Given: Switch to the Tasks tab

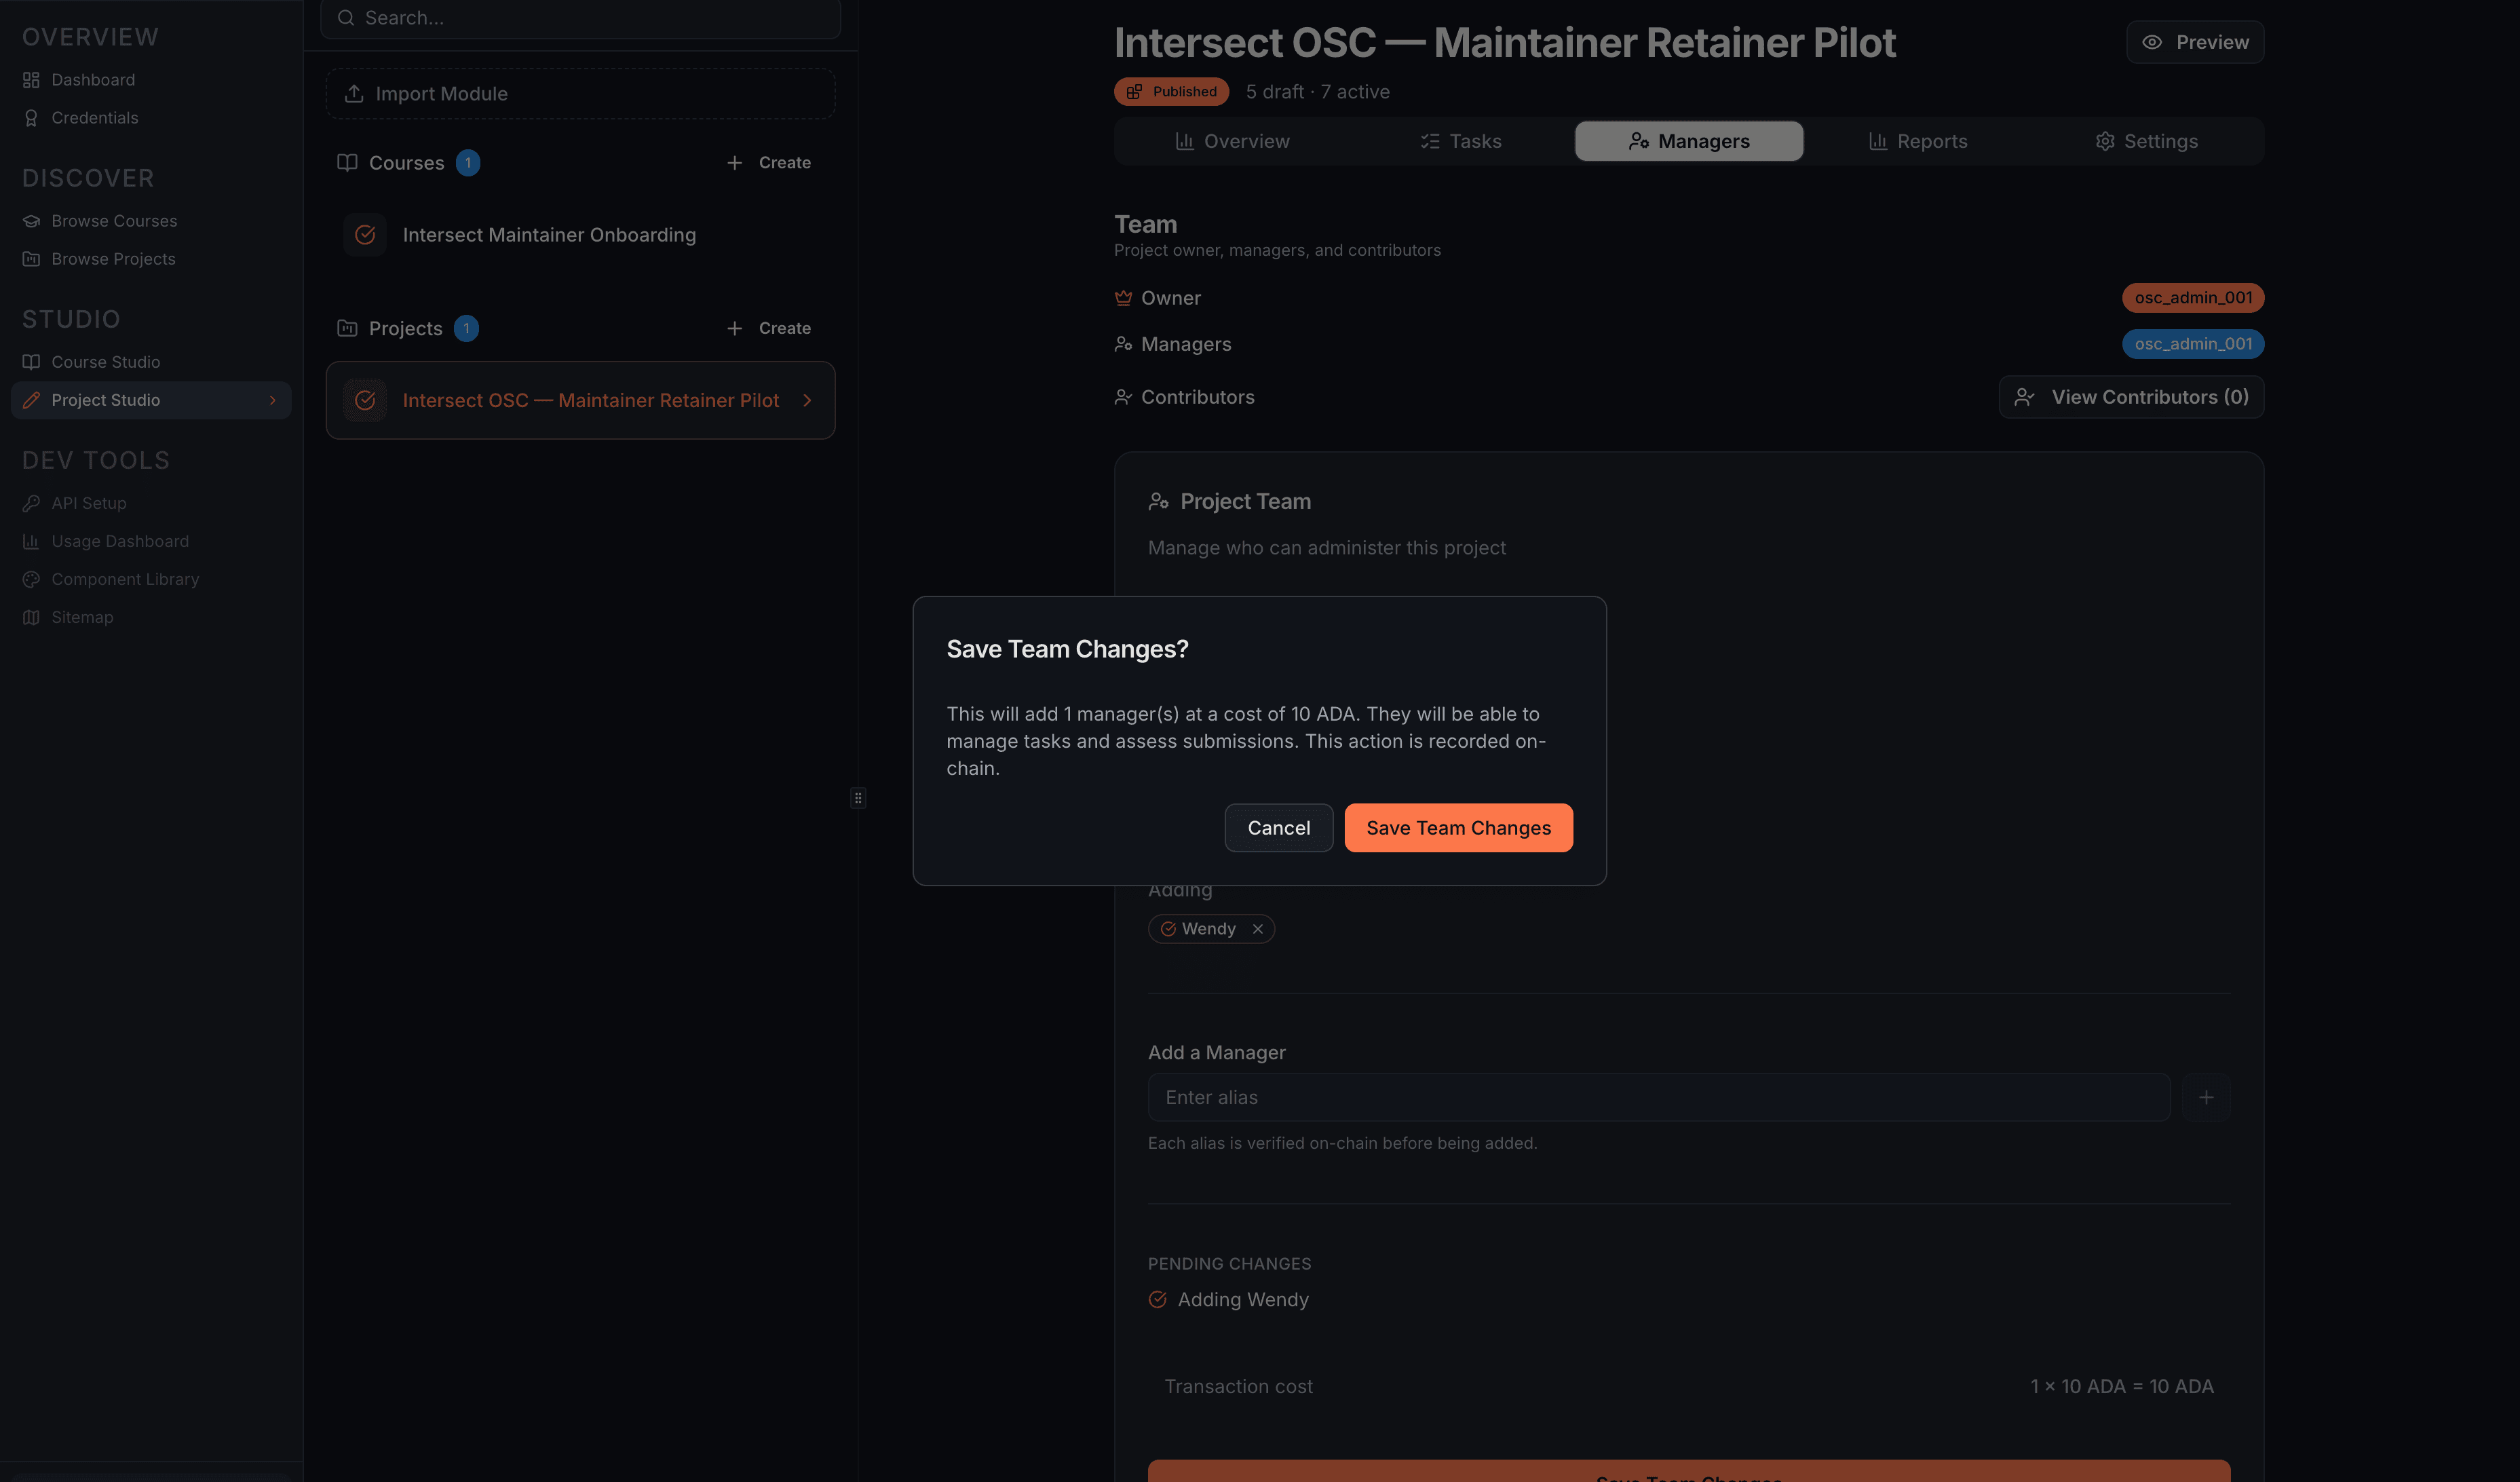Looking at the screenshot, I should click(x=1461, y=141).
